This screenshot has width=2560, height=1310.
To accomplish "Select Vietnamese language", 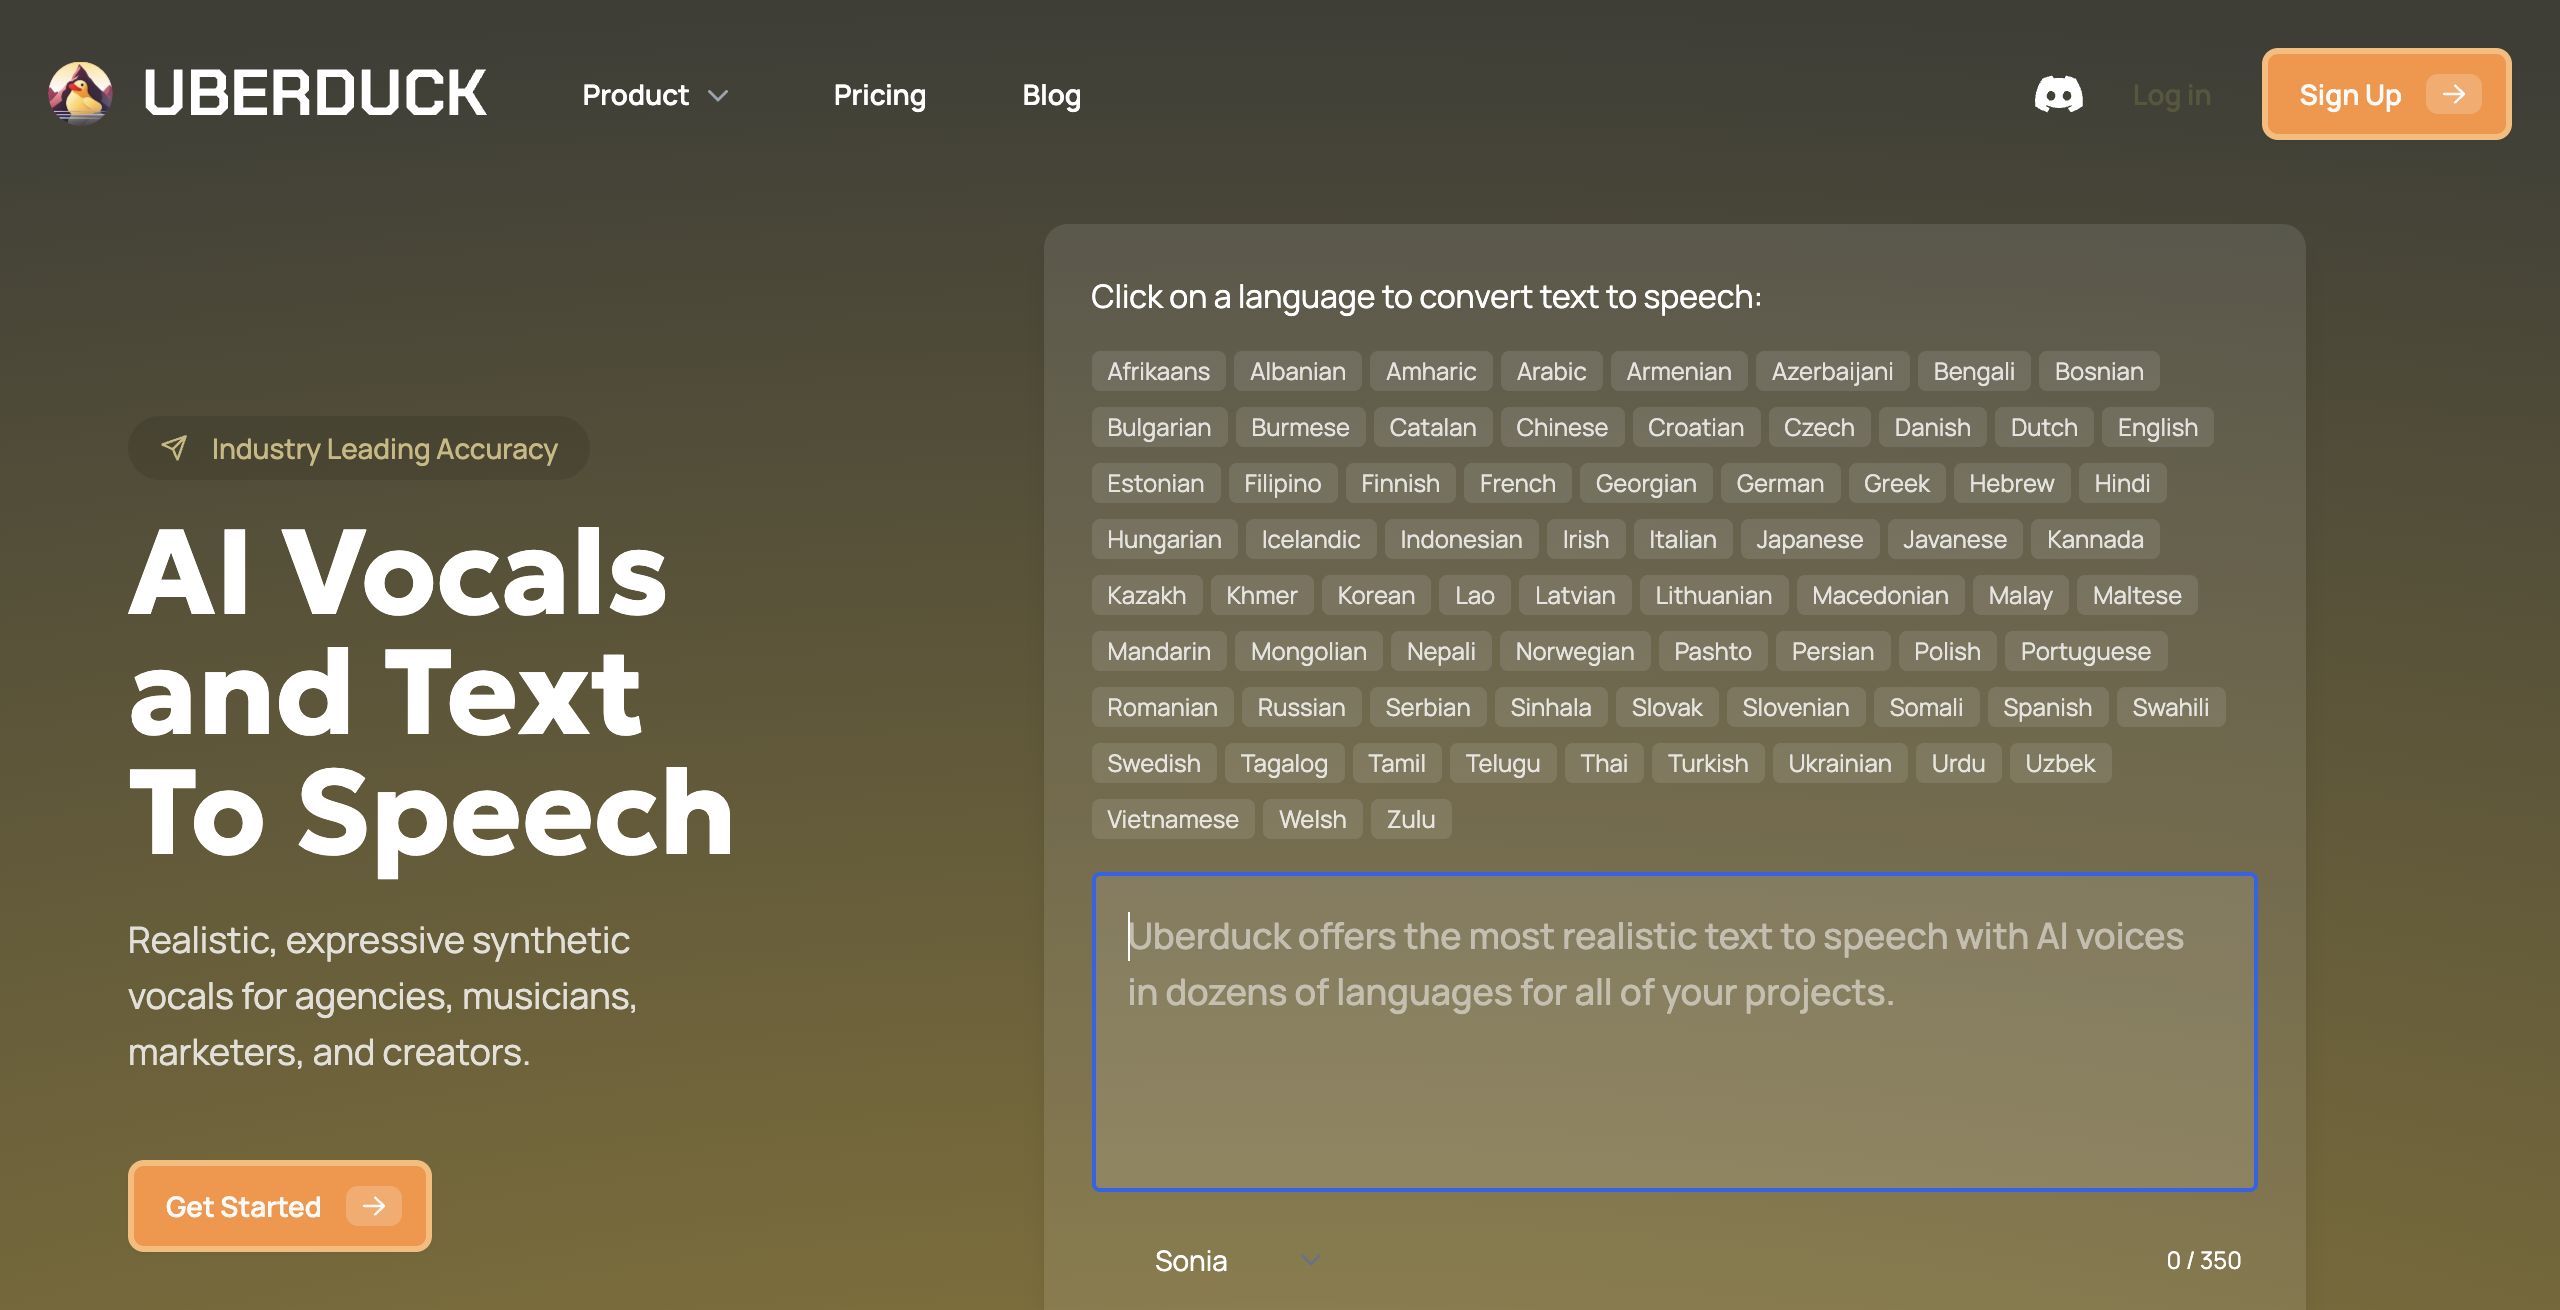I will pos(1173,819).
